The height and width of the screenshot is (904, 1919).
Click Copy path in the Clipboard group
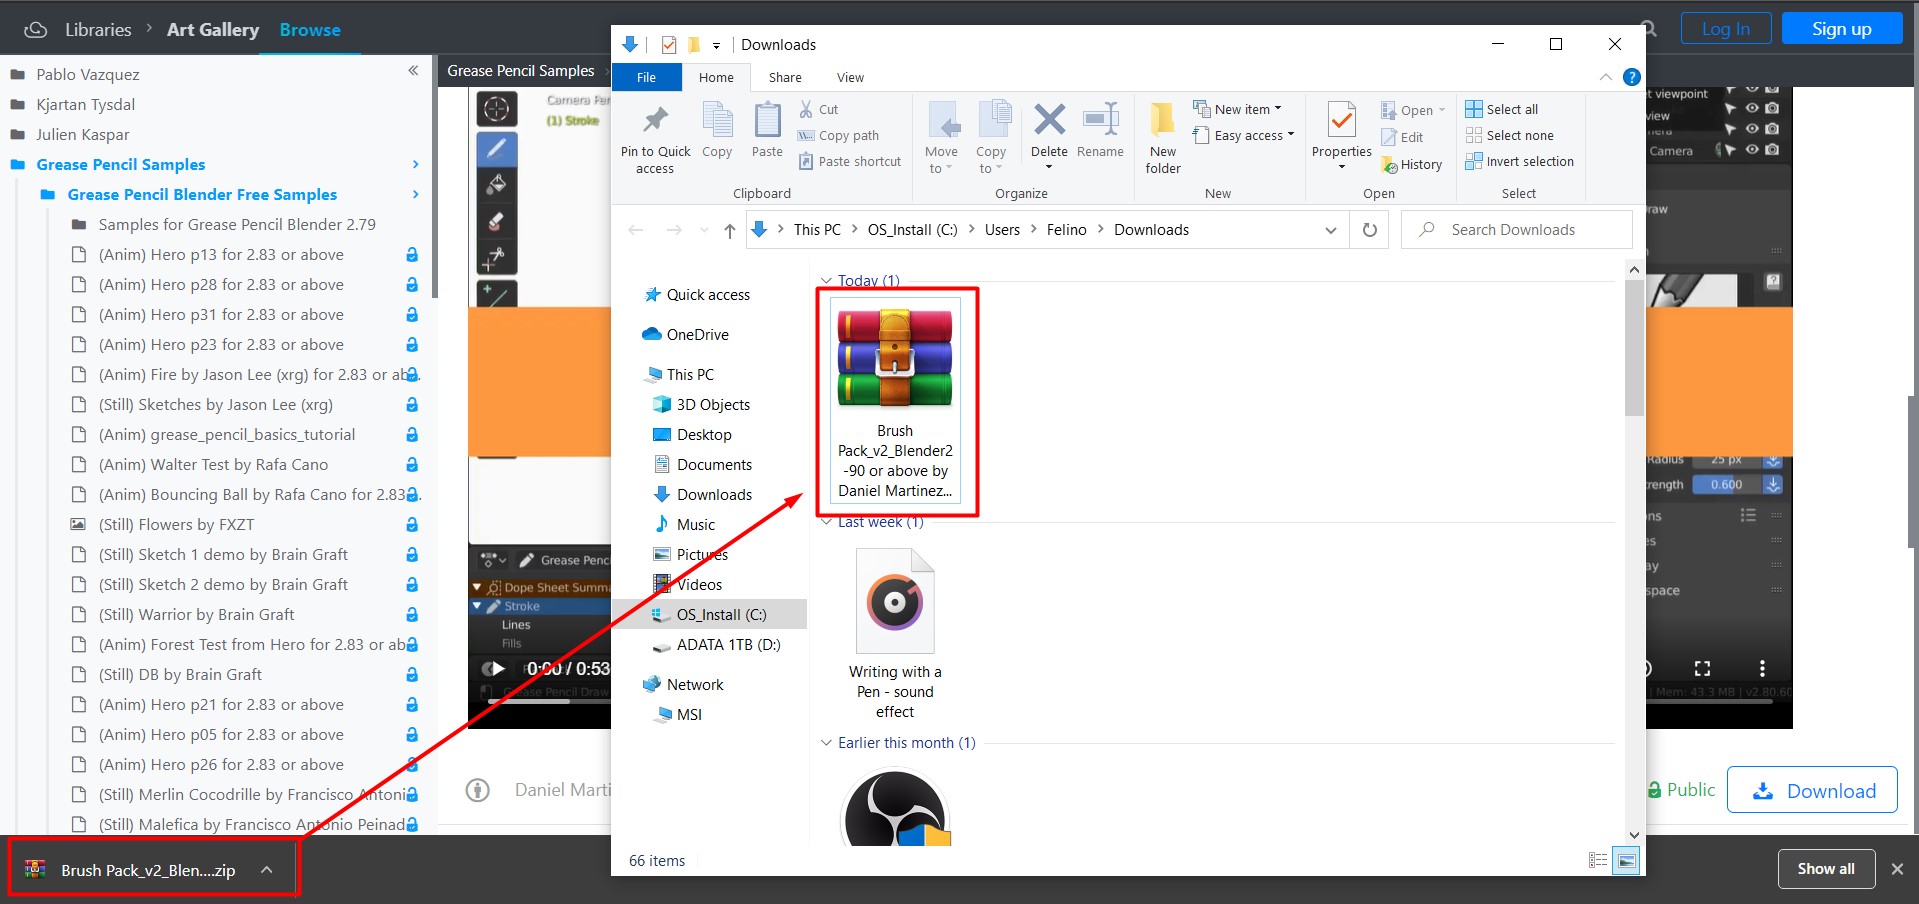(x=838, y=135)
